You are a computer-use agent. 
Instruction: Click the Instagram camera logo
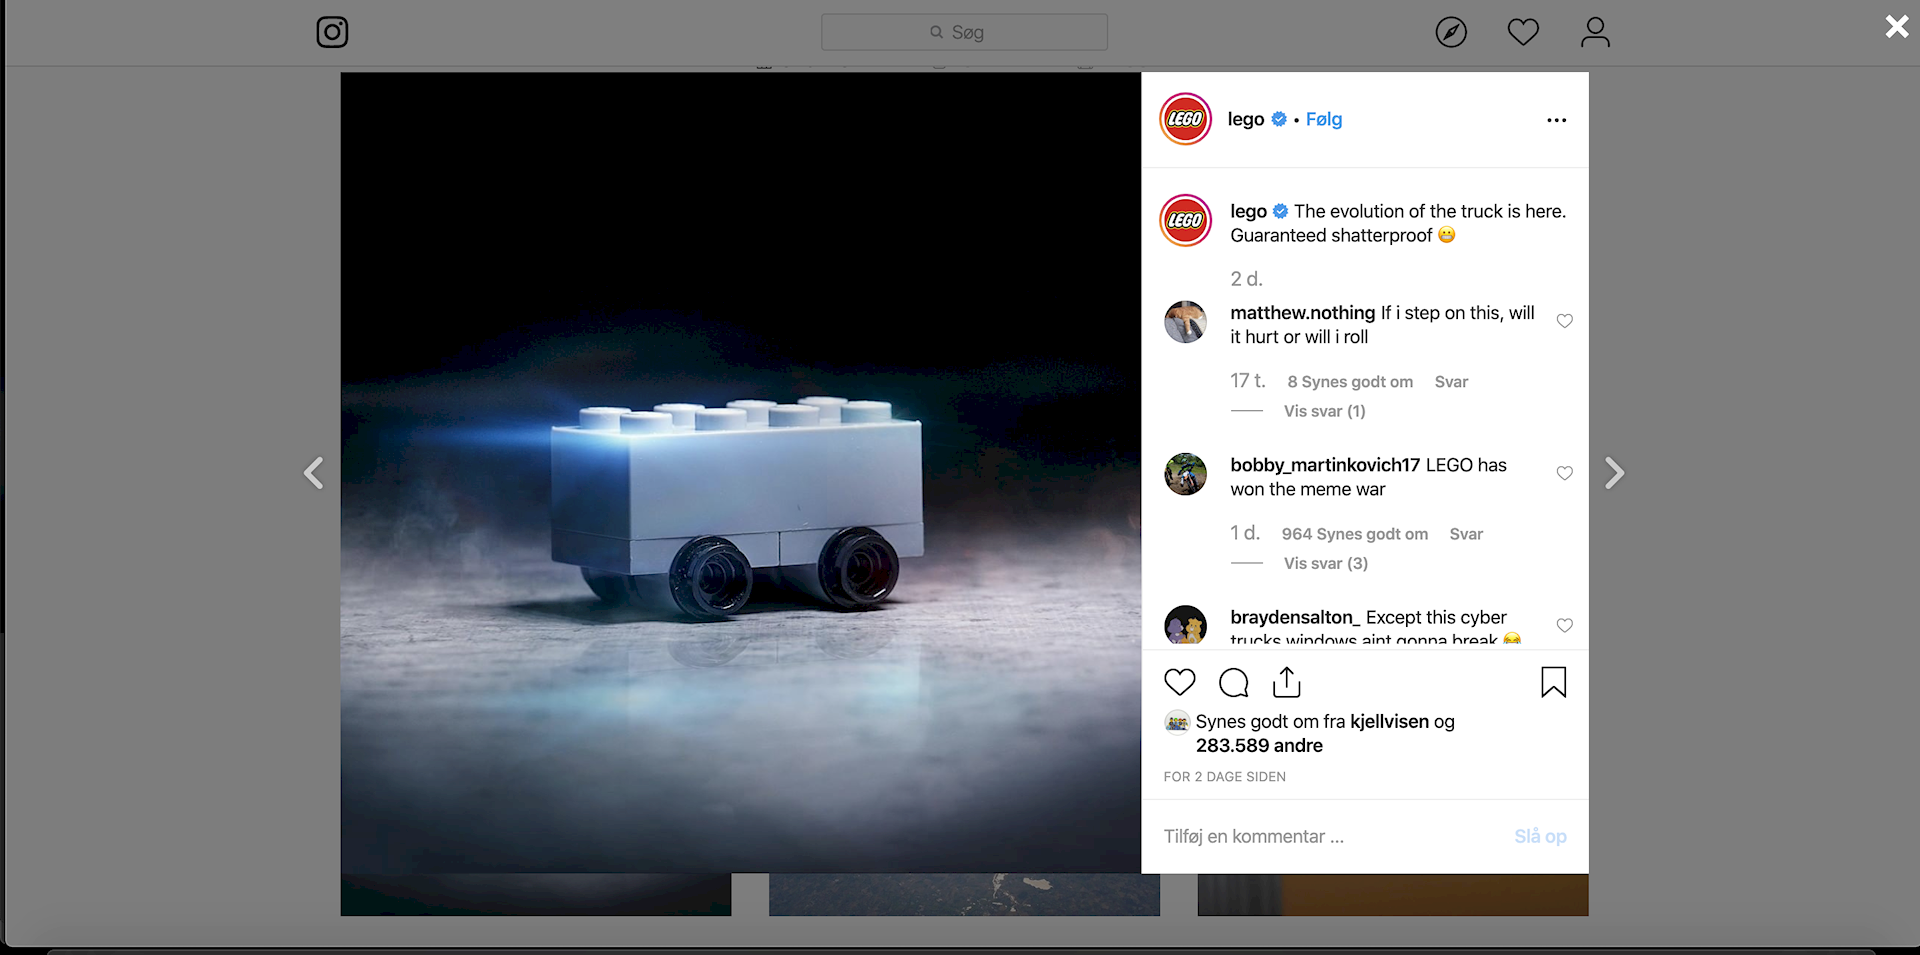(332, 32)
